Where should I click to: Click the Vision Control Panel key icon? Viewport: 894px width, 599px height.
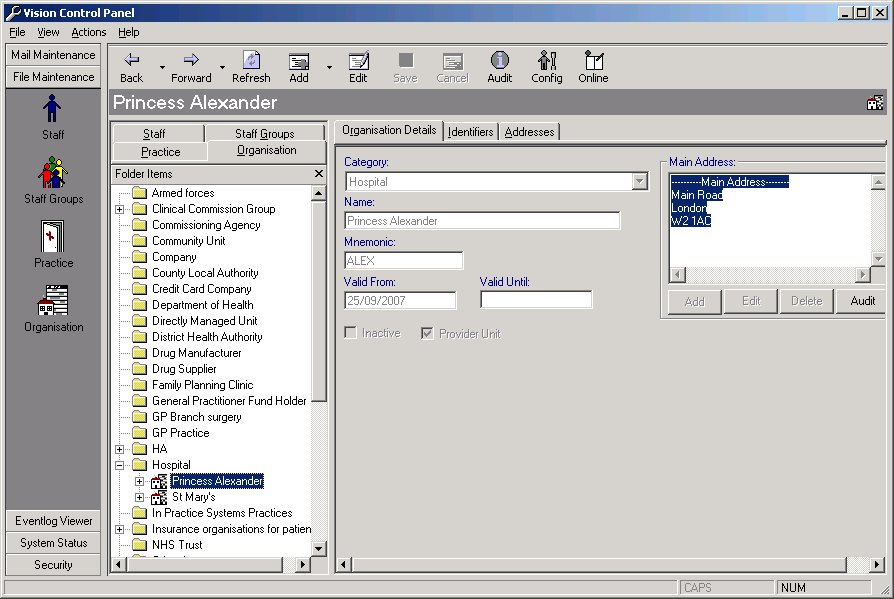pyautogui.click(x=13, y=13)
